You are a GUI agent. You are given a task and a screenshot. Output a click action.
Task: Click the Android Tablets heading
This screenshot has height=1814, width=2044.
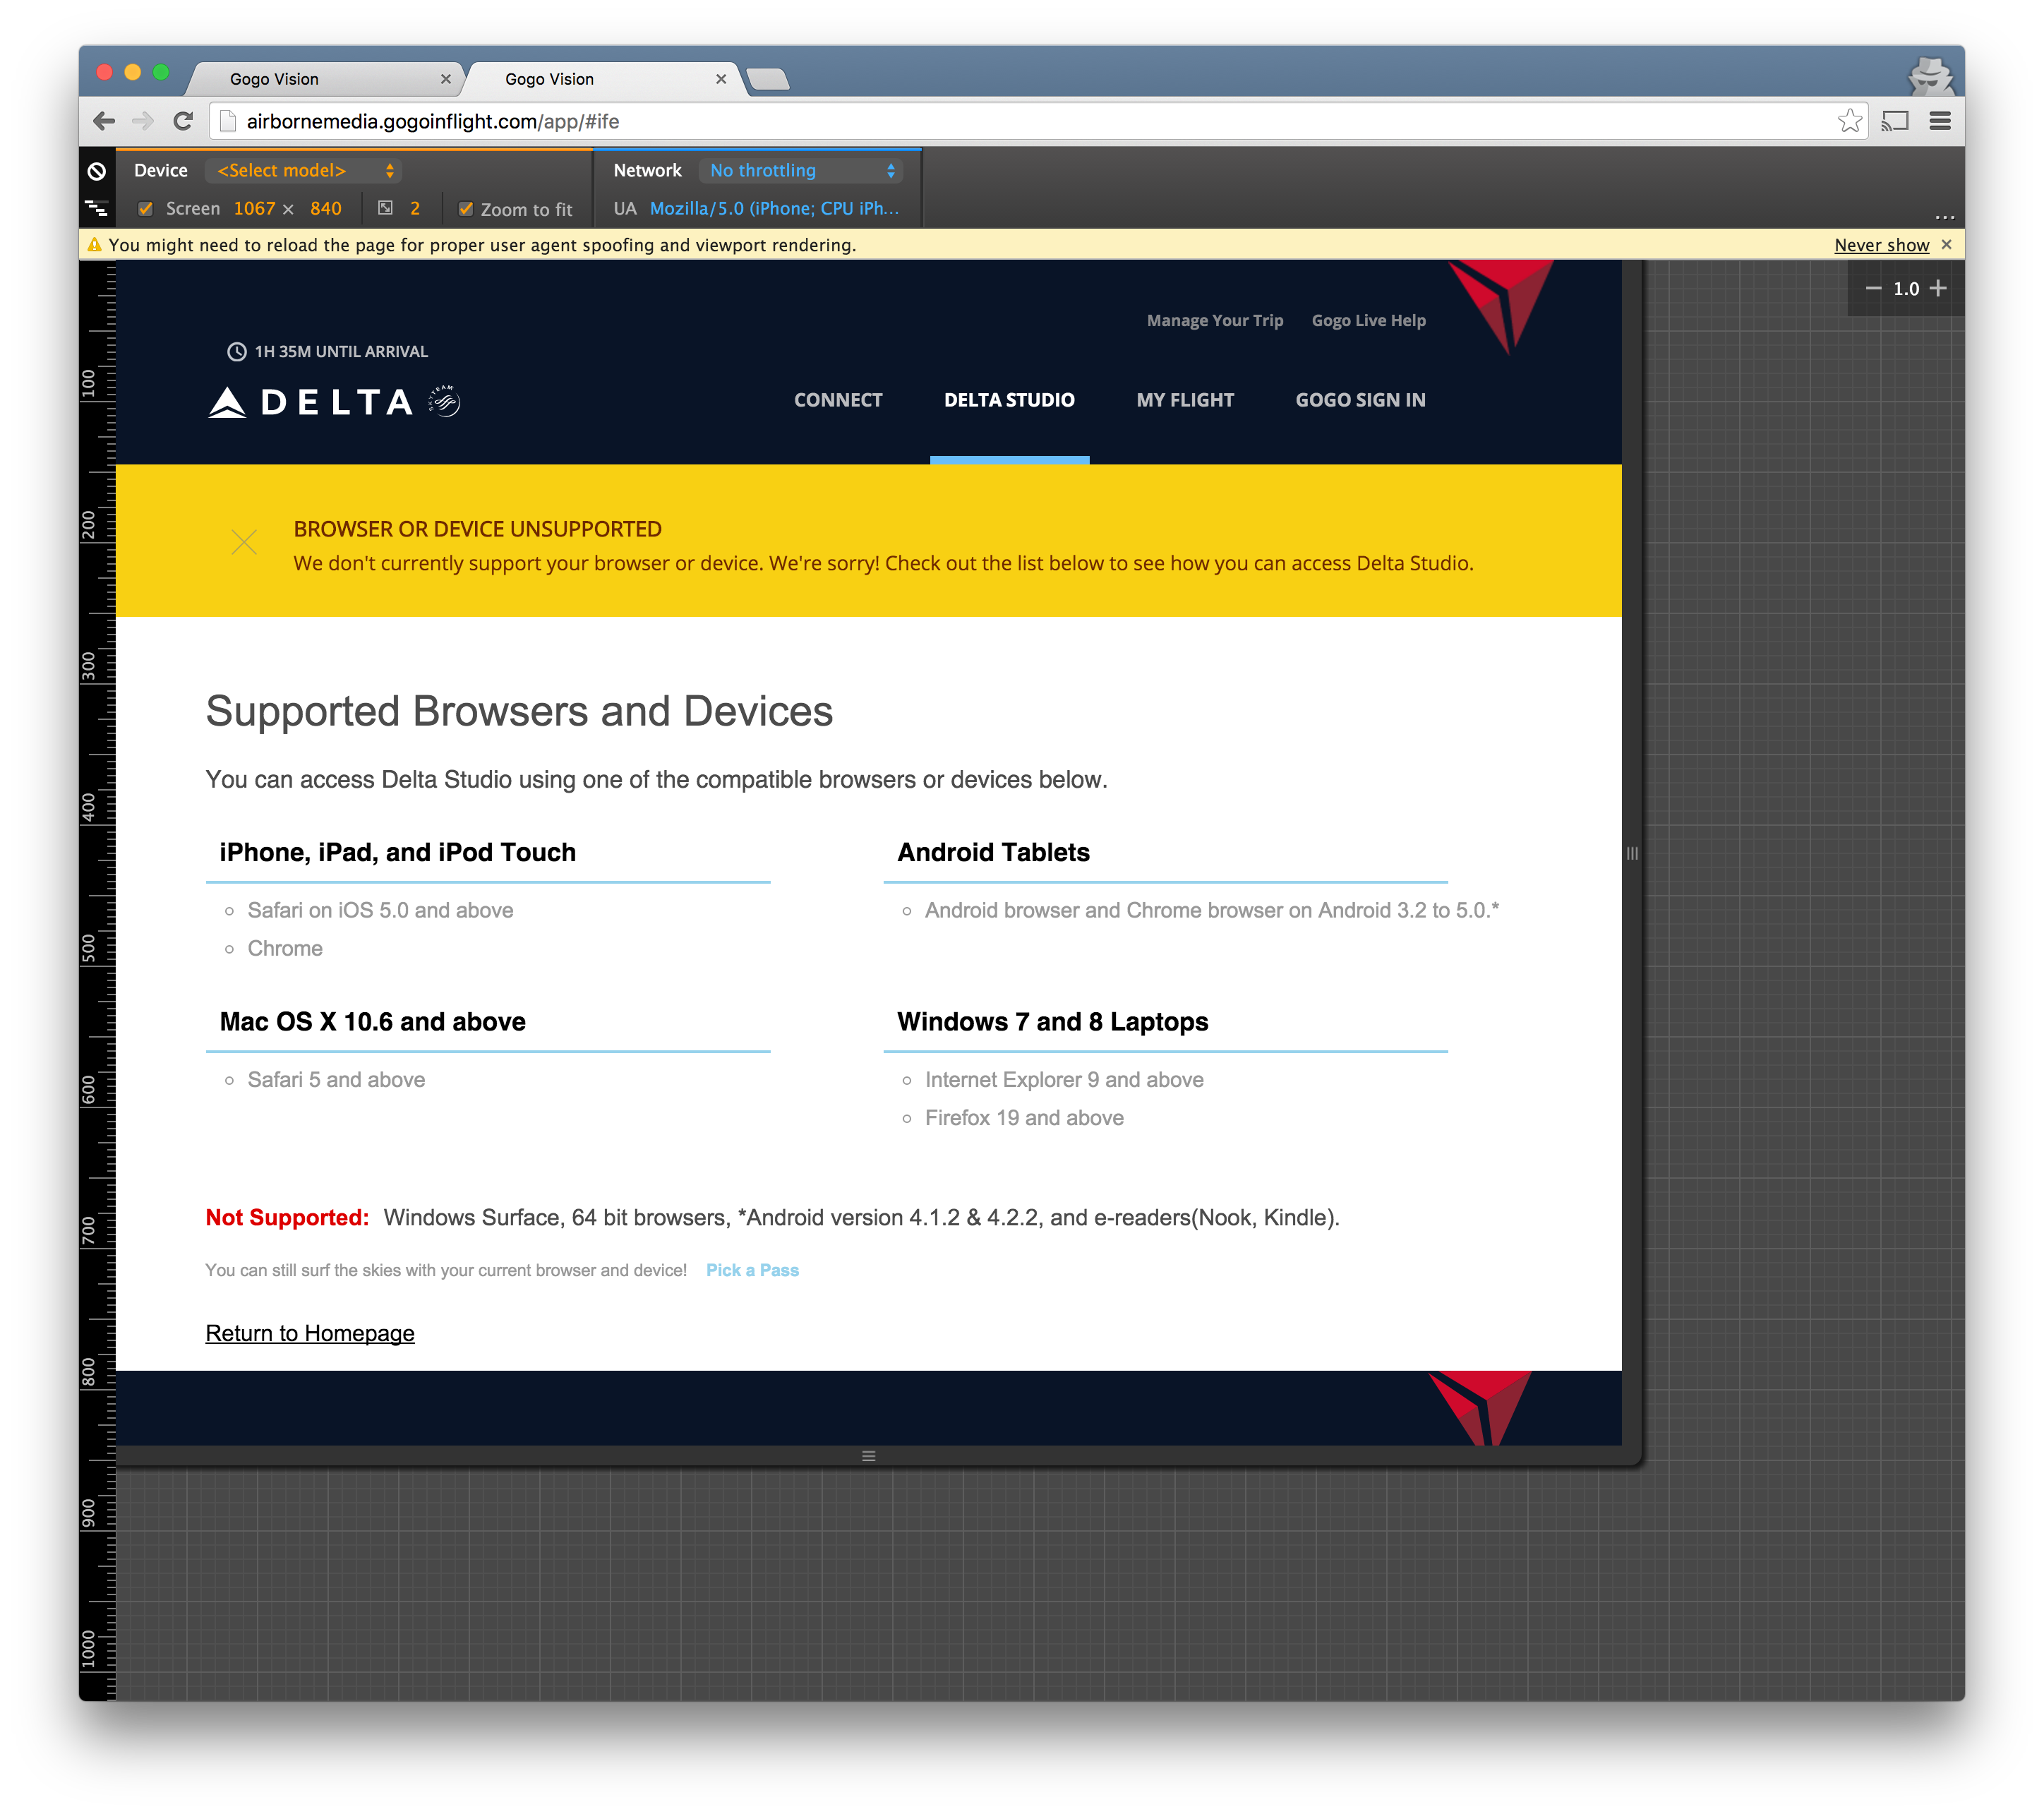coord(993,852)
